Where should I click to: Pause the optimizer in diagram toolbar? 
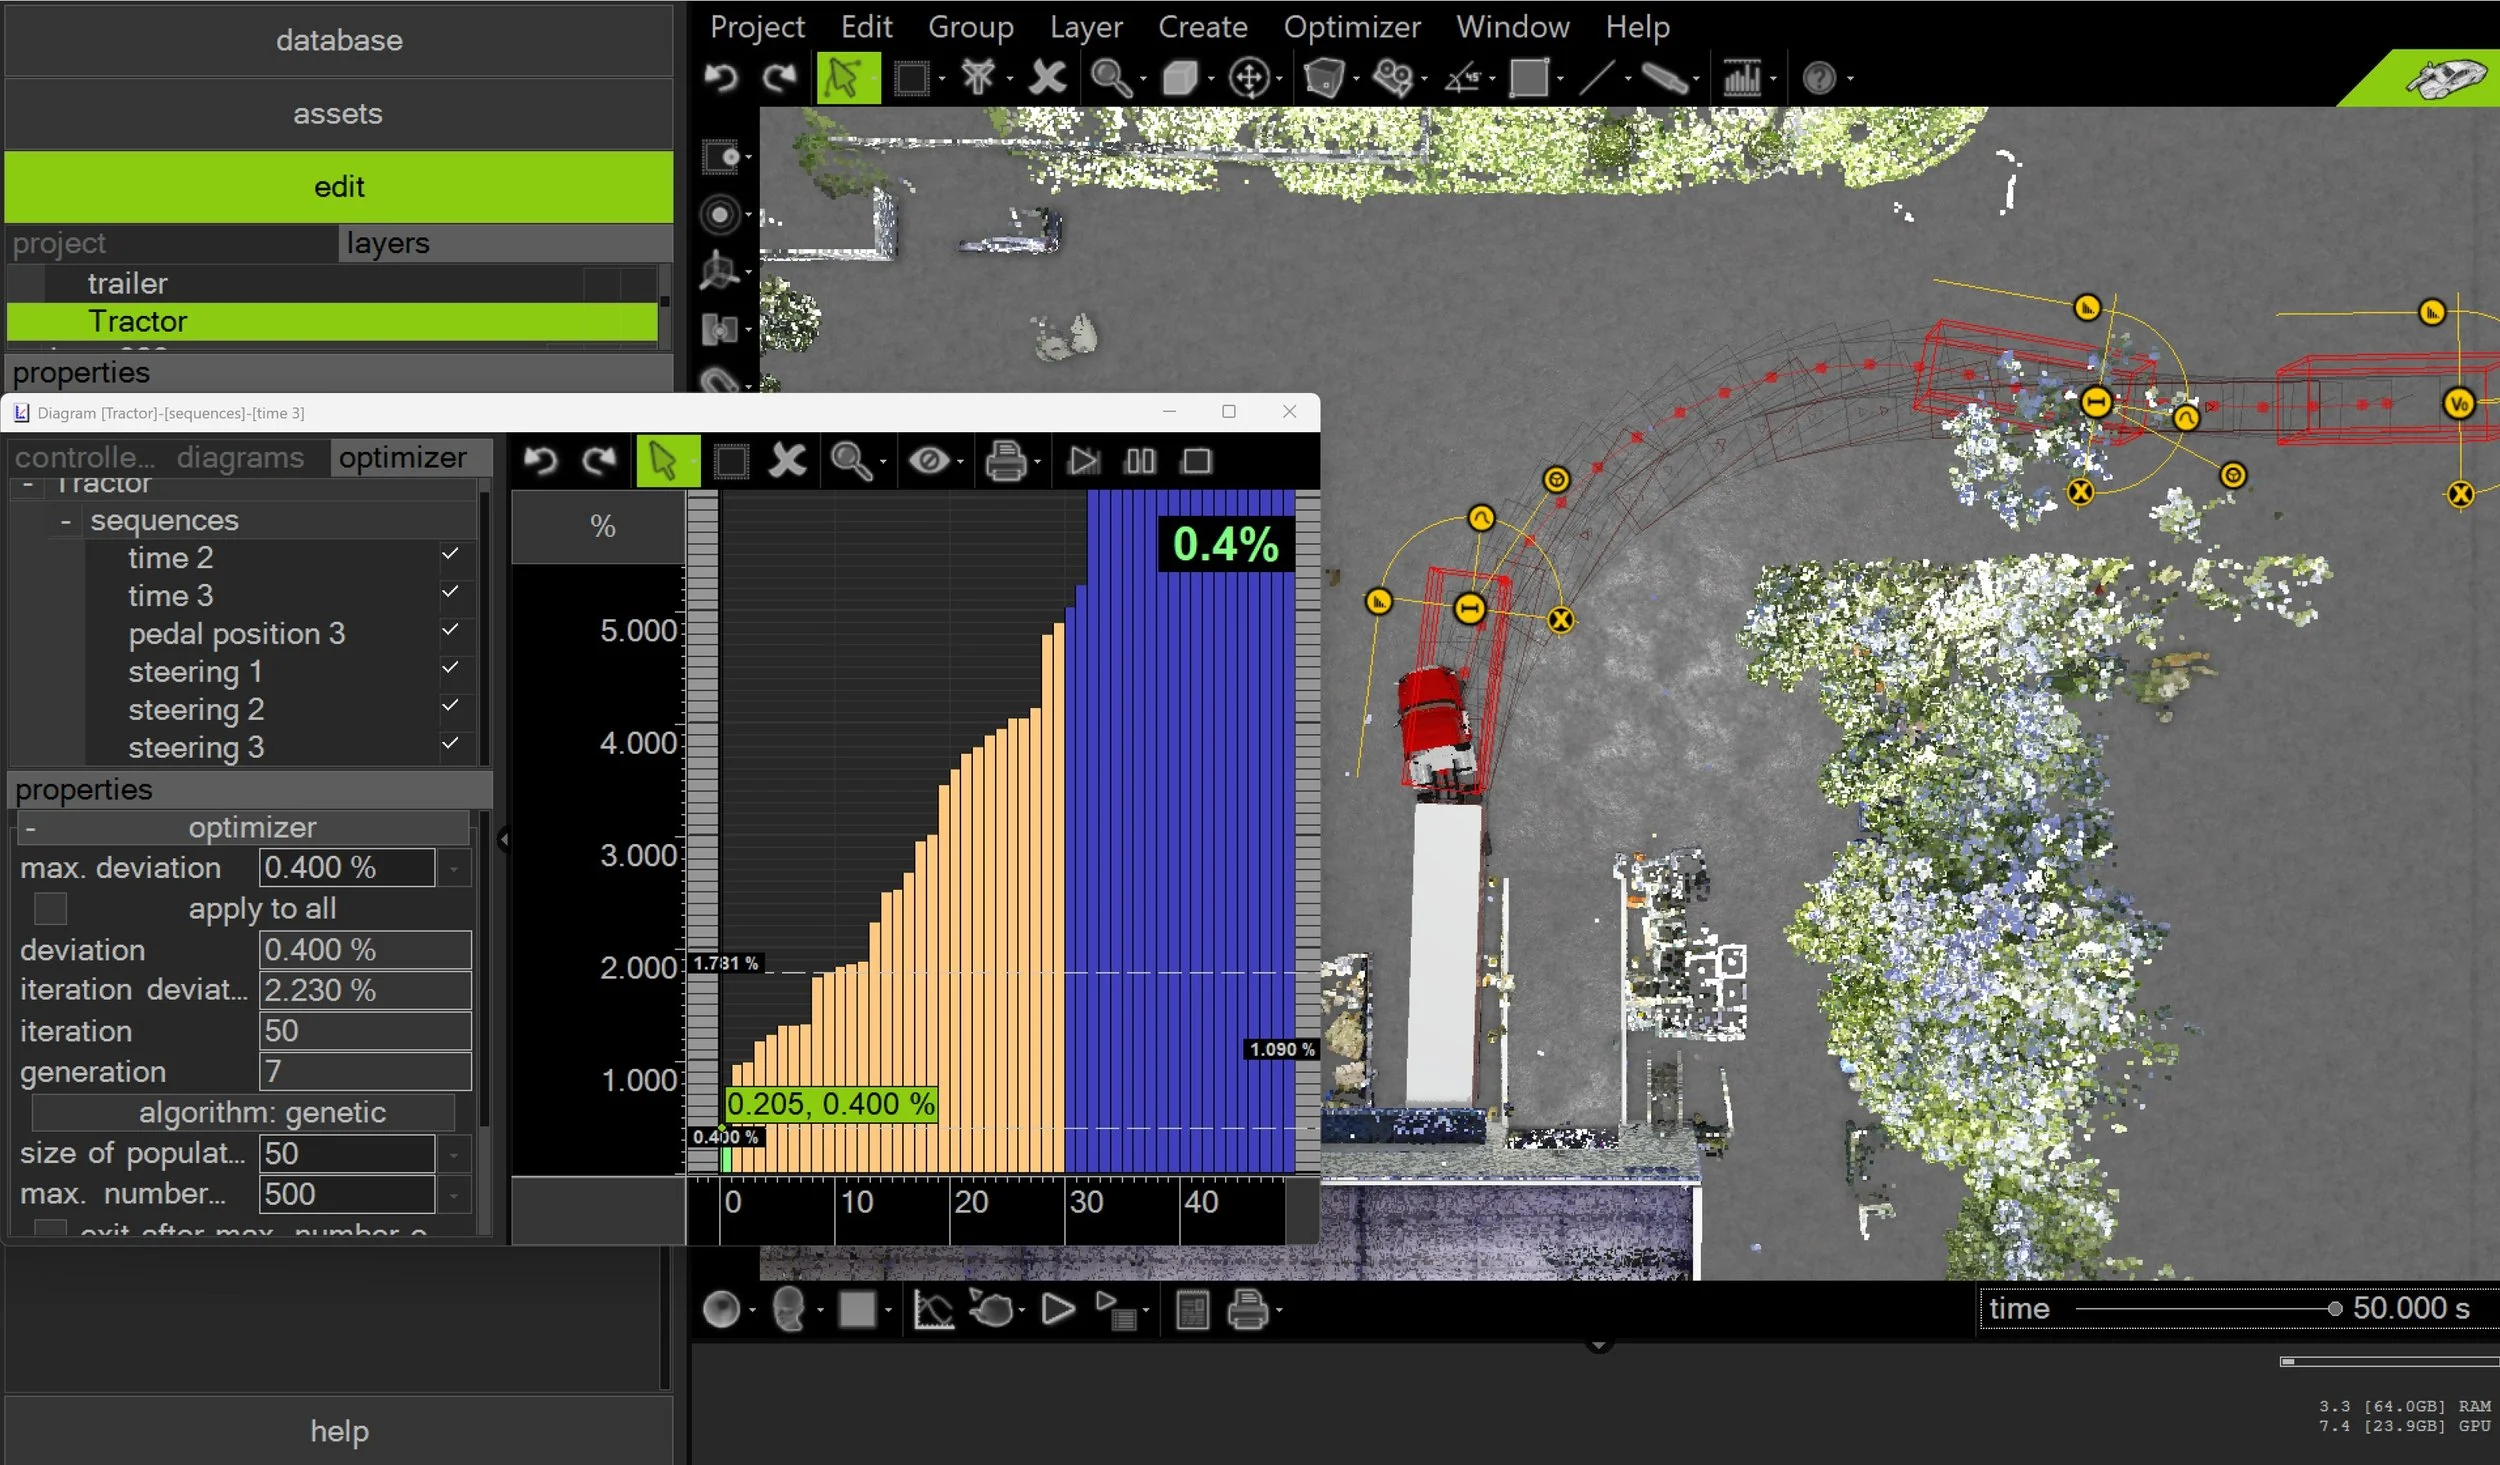1140,461
